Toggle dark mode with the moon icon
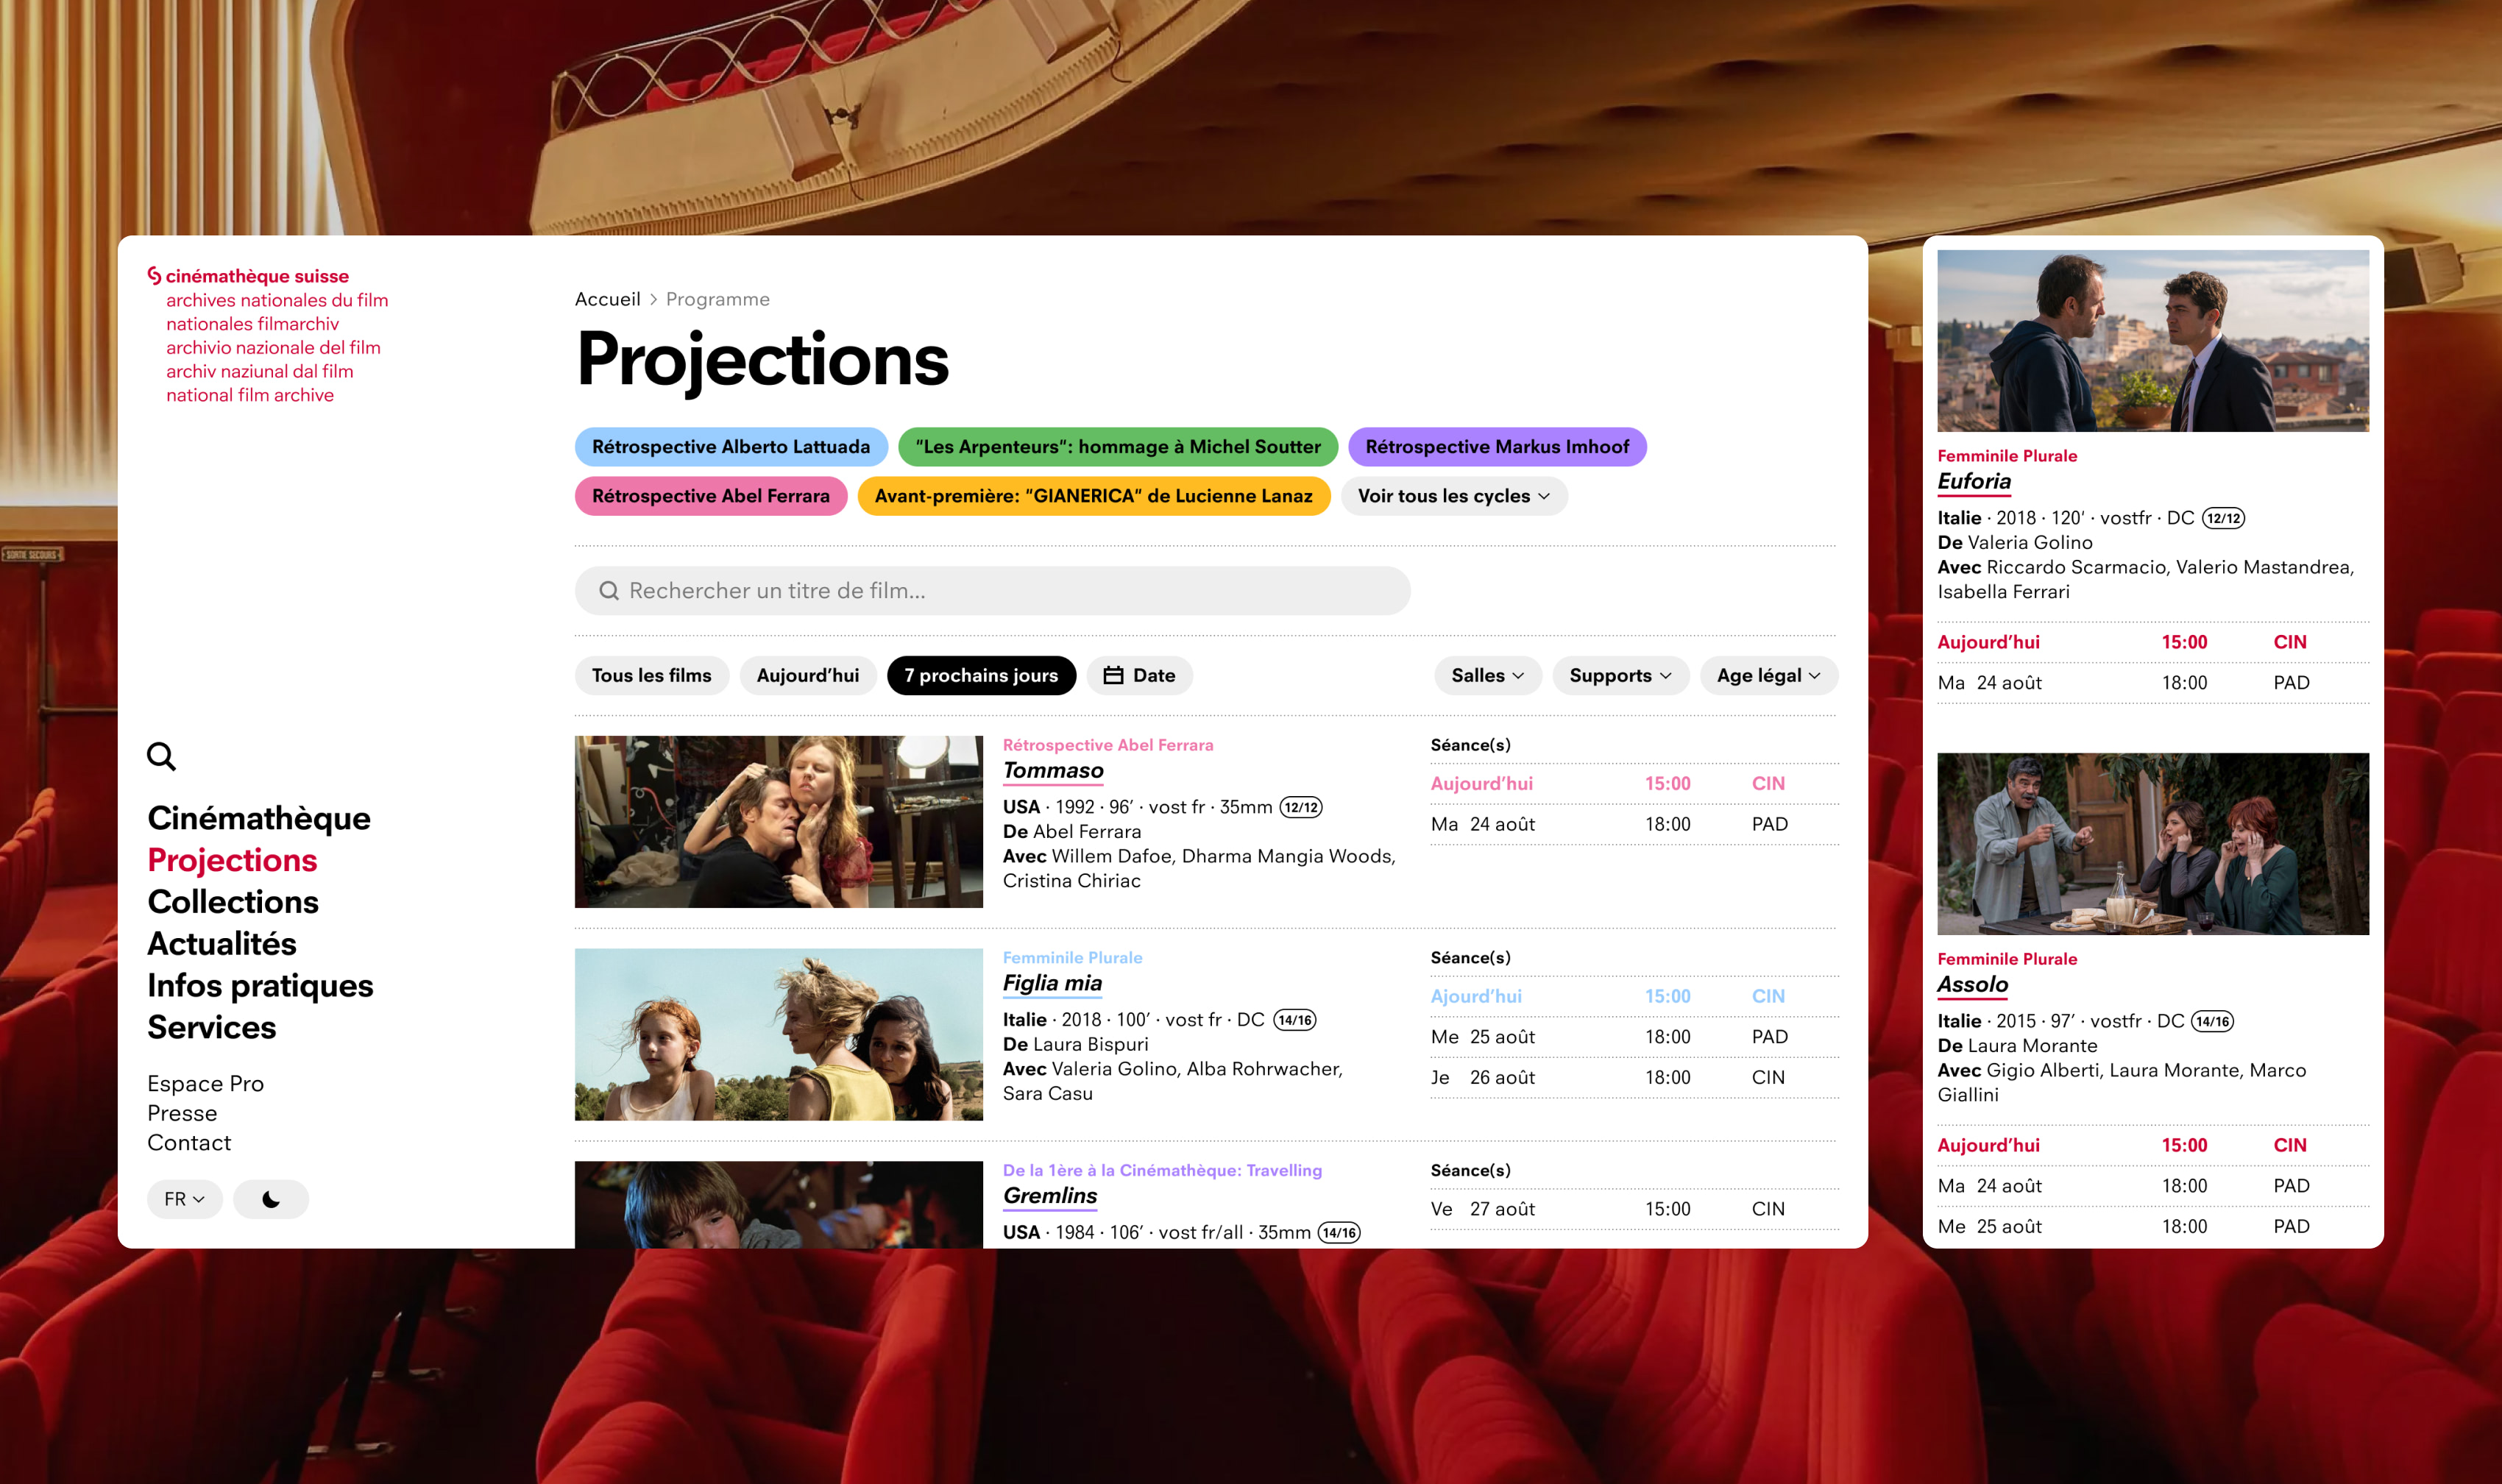 click(x=271, y=1199)
